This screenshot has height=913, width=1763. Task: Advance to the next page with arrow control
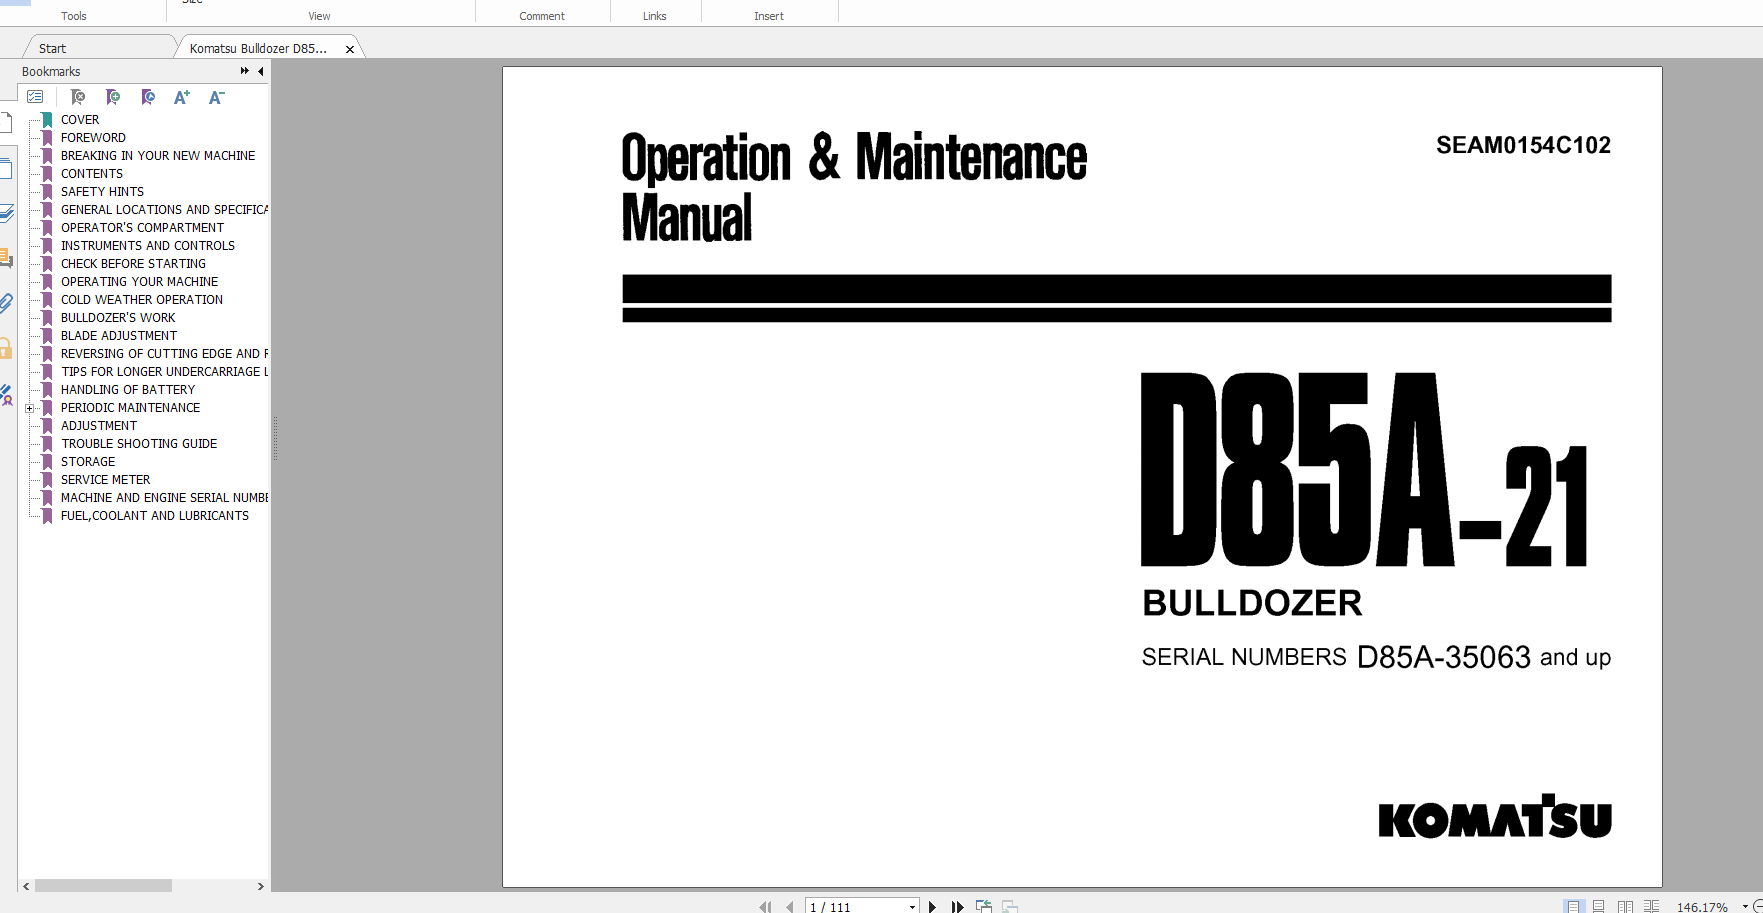[x=932, y=906]
